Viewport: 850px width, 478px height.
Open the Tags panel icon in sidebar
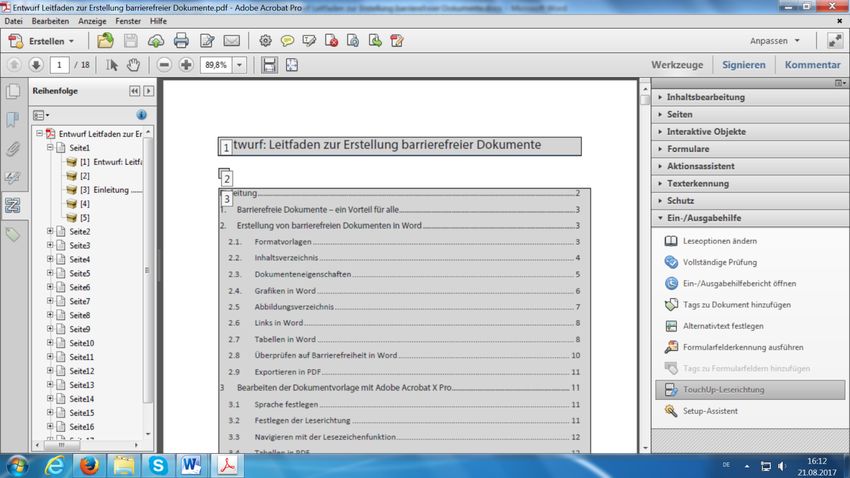(x=13, y=234)
